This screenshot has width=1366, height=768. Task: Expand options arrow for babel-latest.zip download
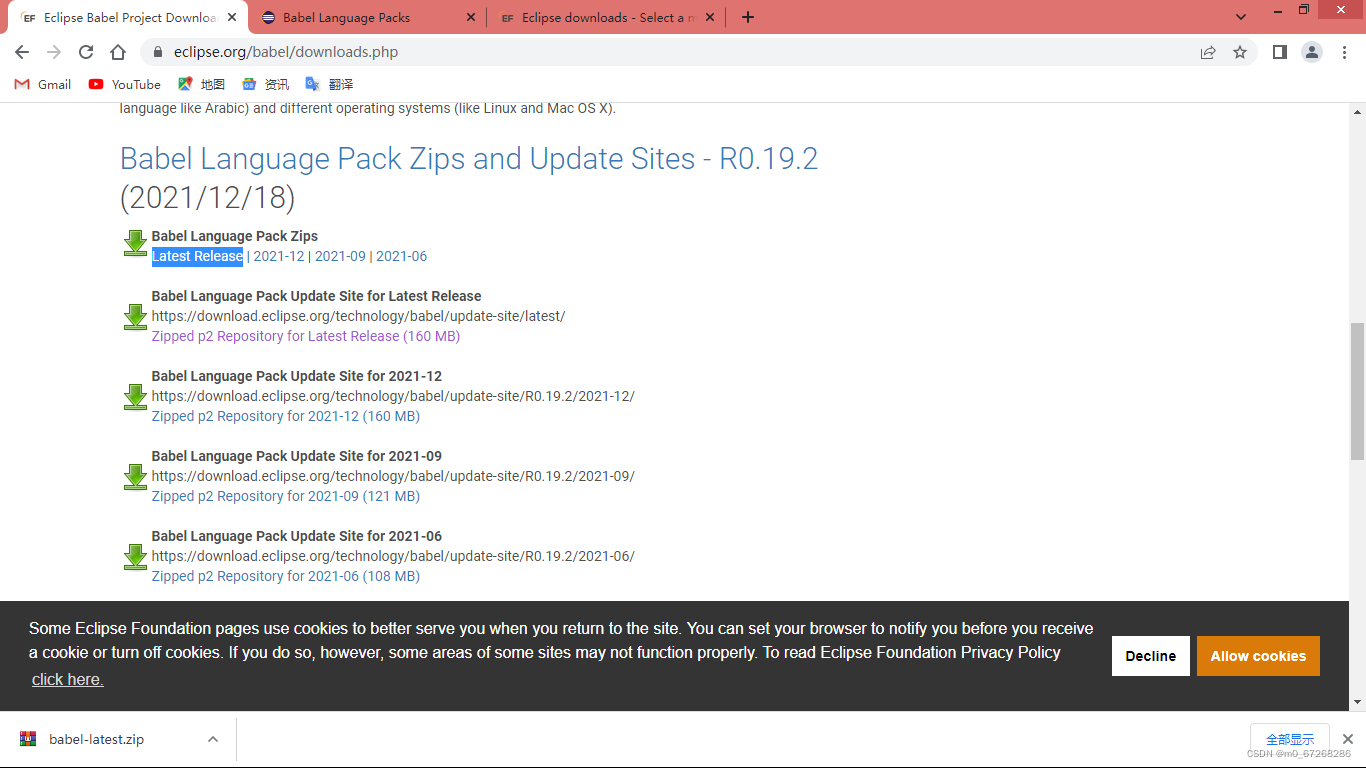tap(213, 739)
